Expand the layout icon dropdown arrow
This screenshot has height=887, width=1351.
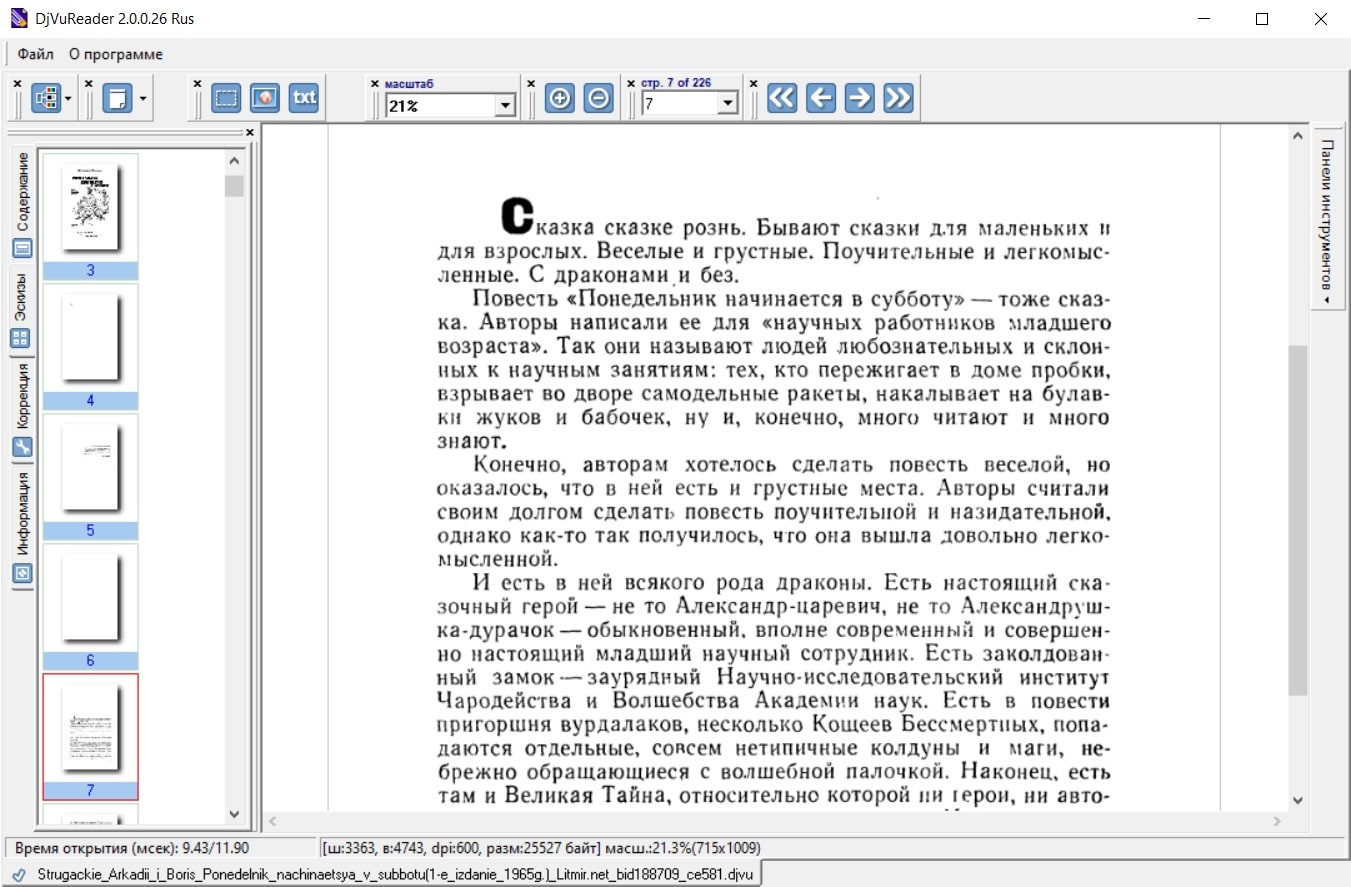[68, 99]
